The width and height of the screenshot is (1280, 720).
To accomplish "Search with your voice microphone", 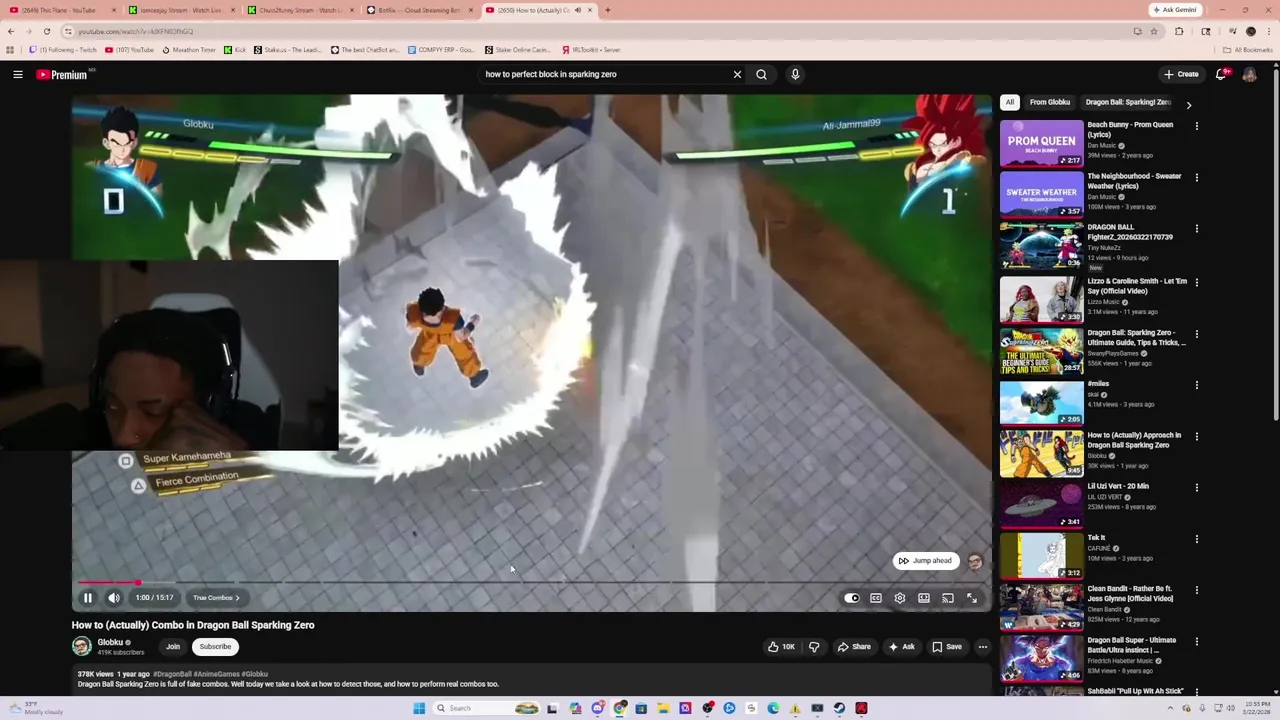I will (795, 74).
